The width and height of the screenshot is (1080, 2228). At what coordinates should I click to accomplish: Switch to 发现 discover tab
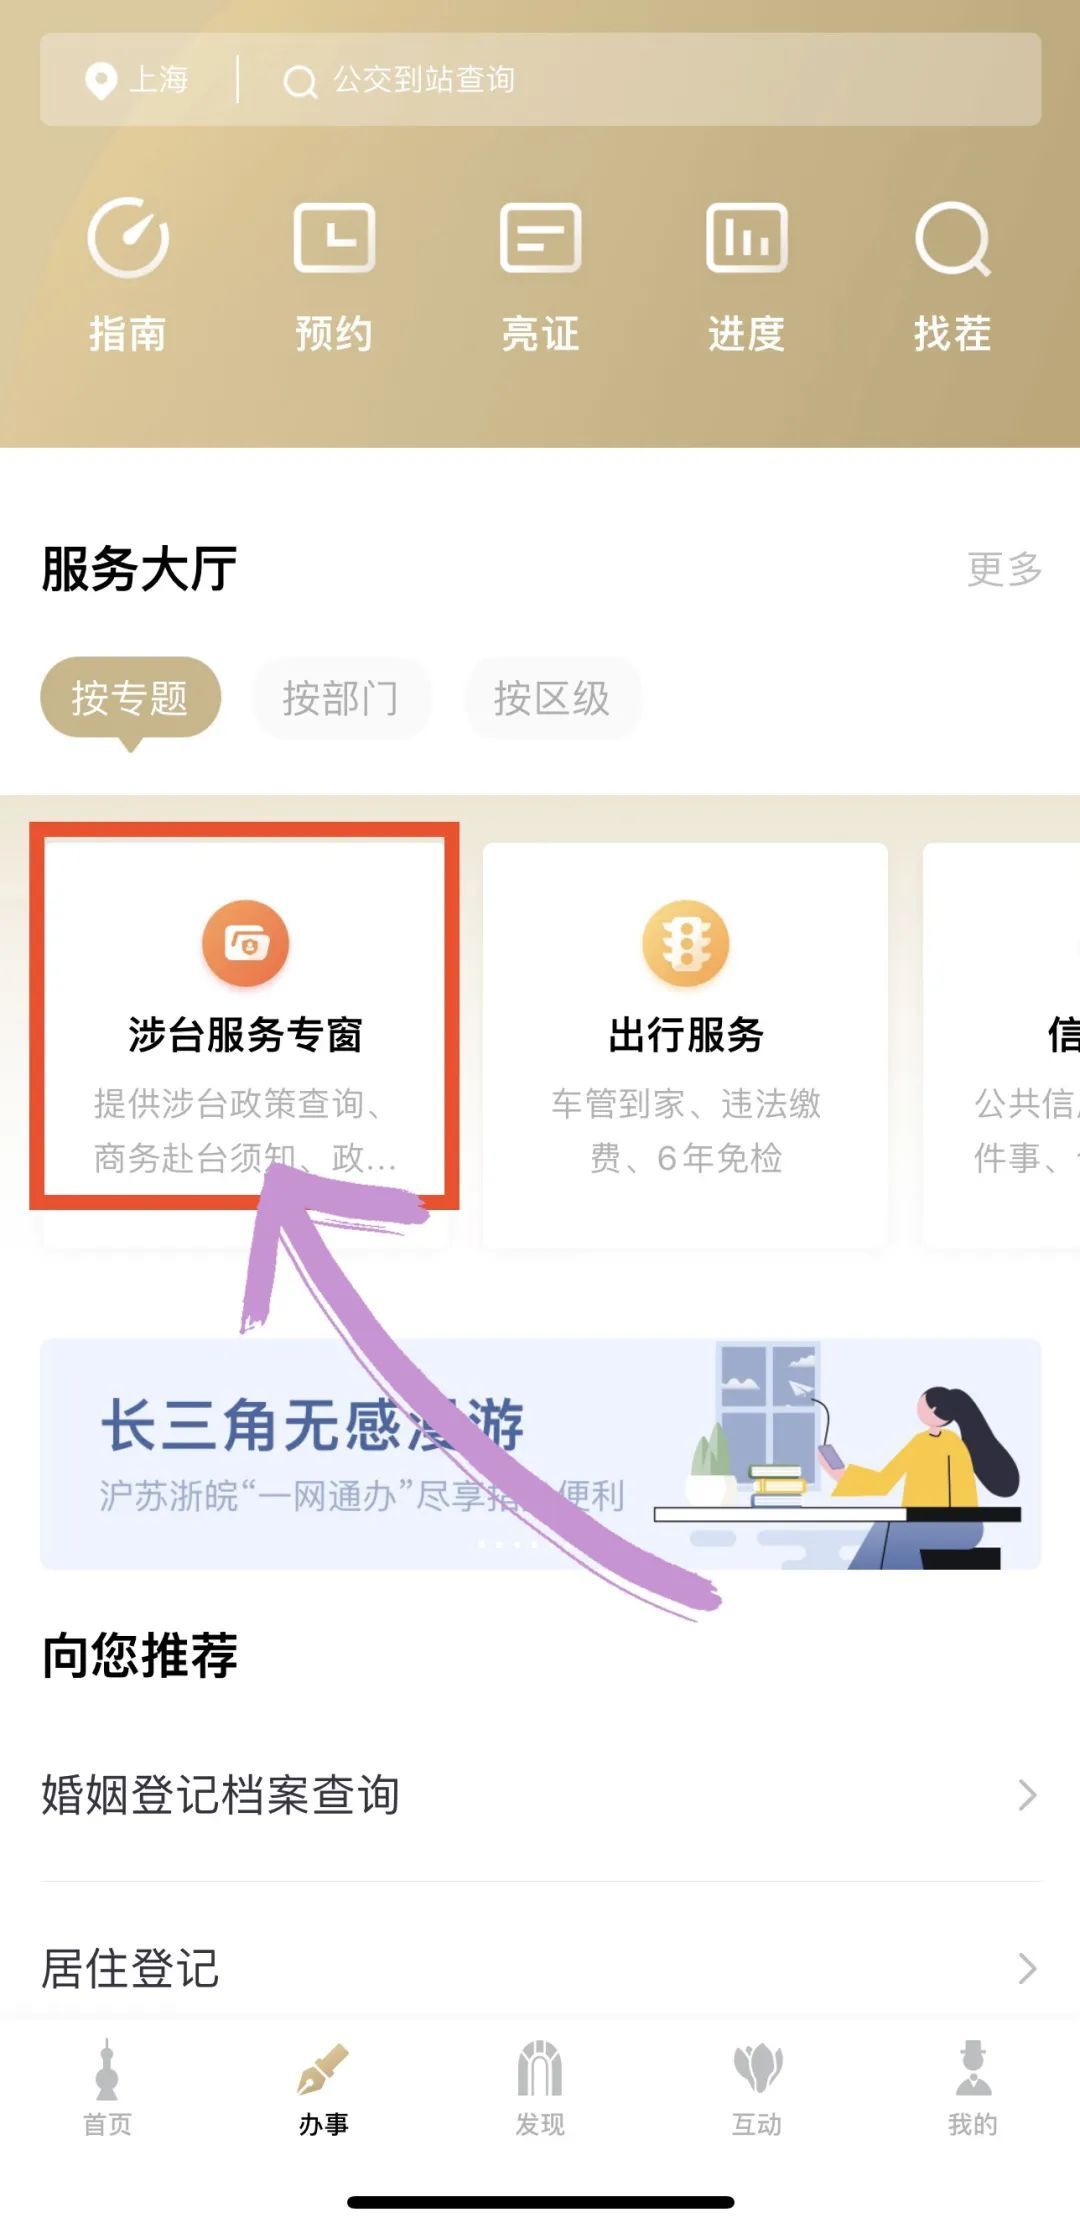tap(540, 2089)
